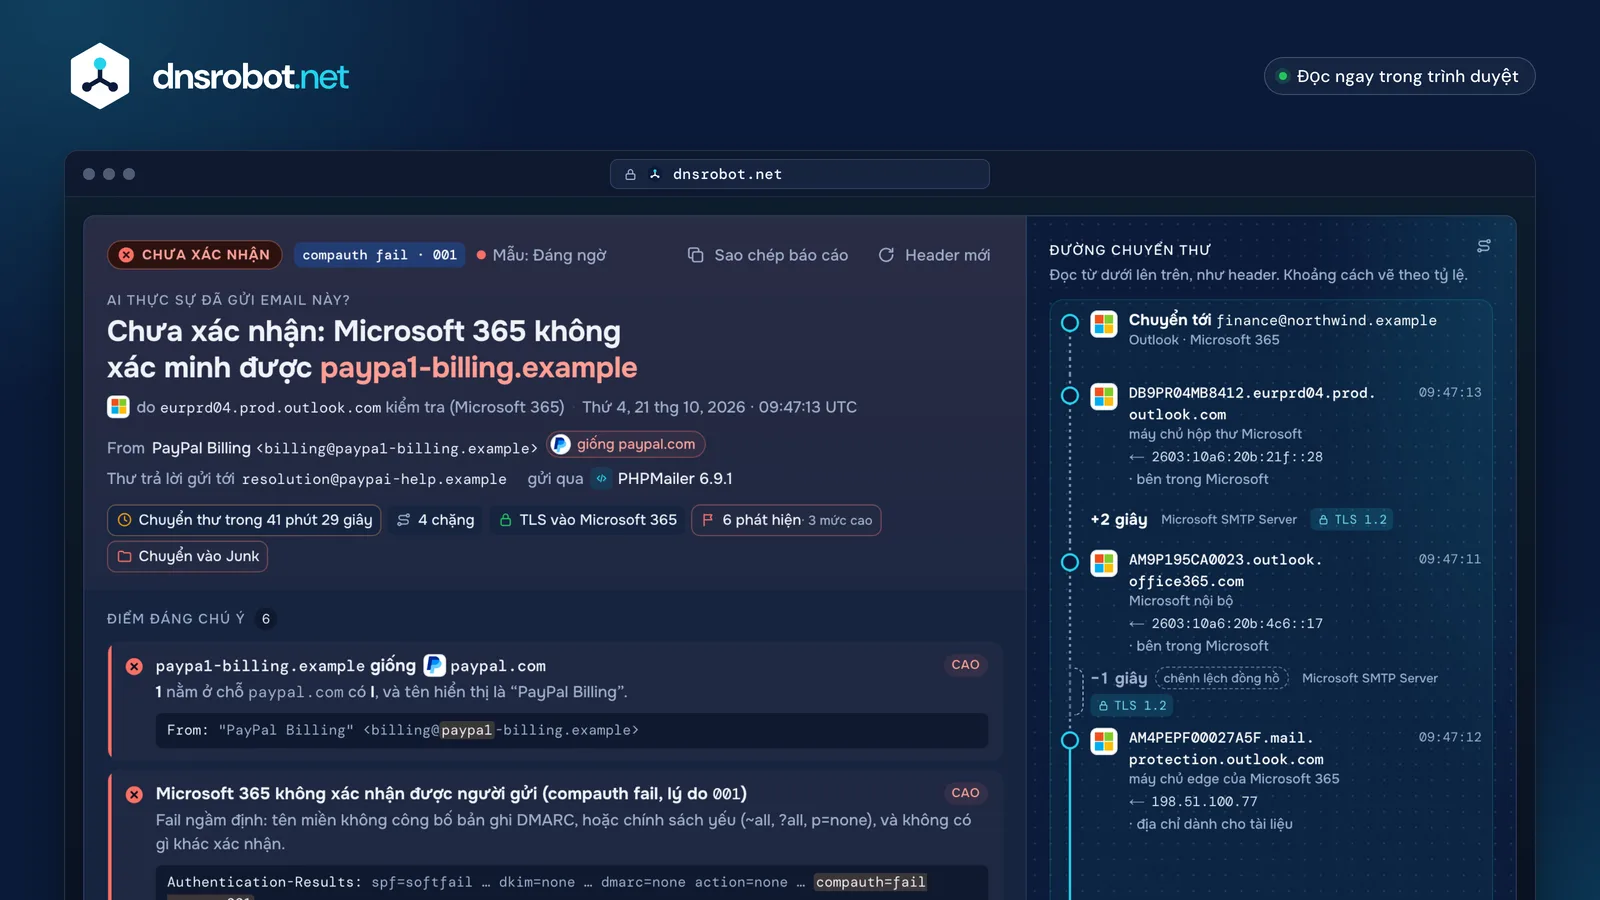
Task: Click timeline node for AM9P195CA0023 hop
Action: coord(1070,562)
